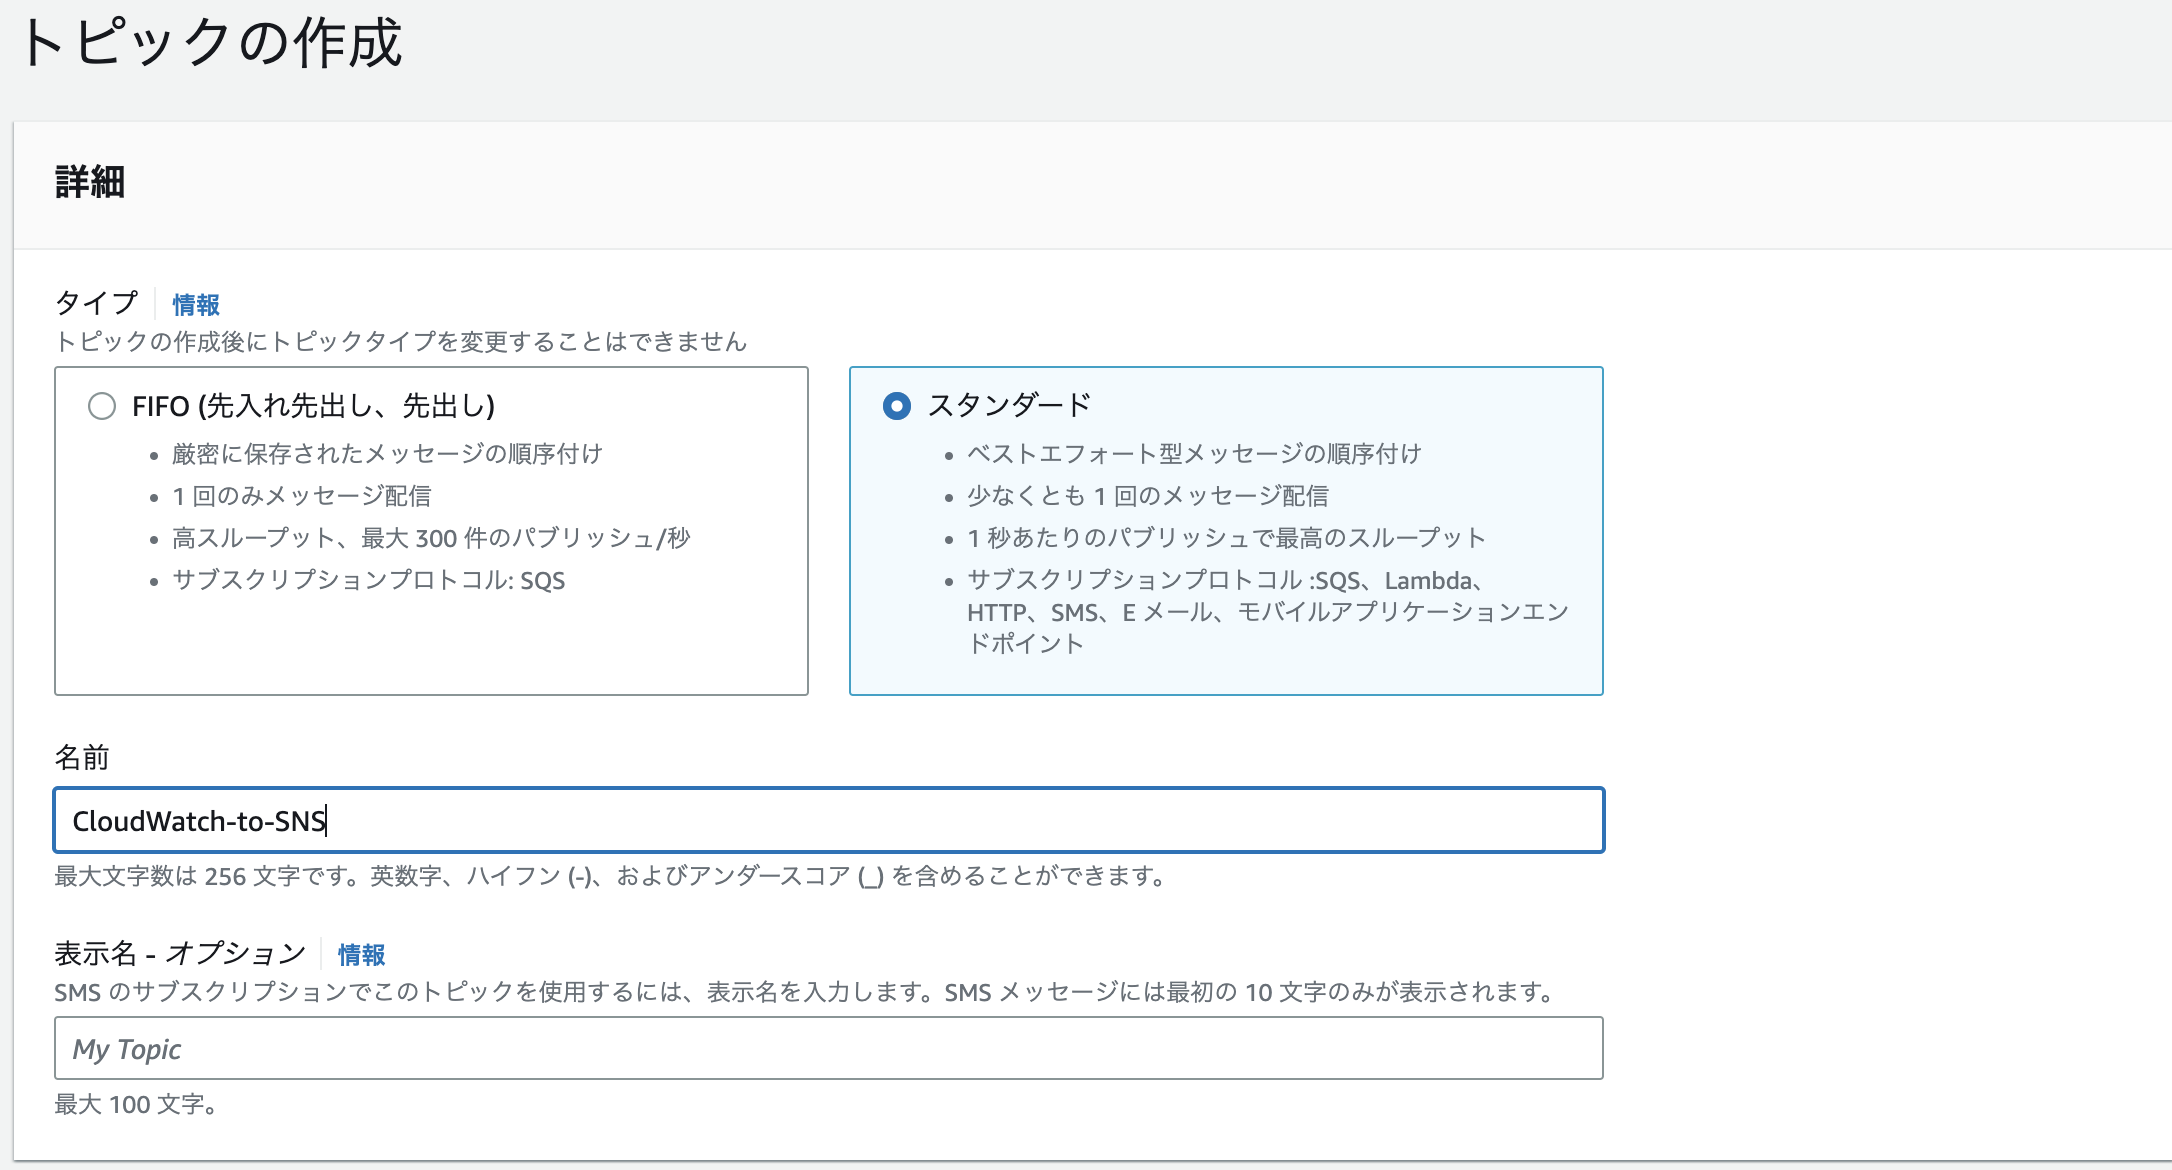
Task: Click the 表示名 - オプション label
Action: [x=180, y=952]
